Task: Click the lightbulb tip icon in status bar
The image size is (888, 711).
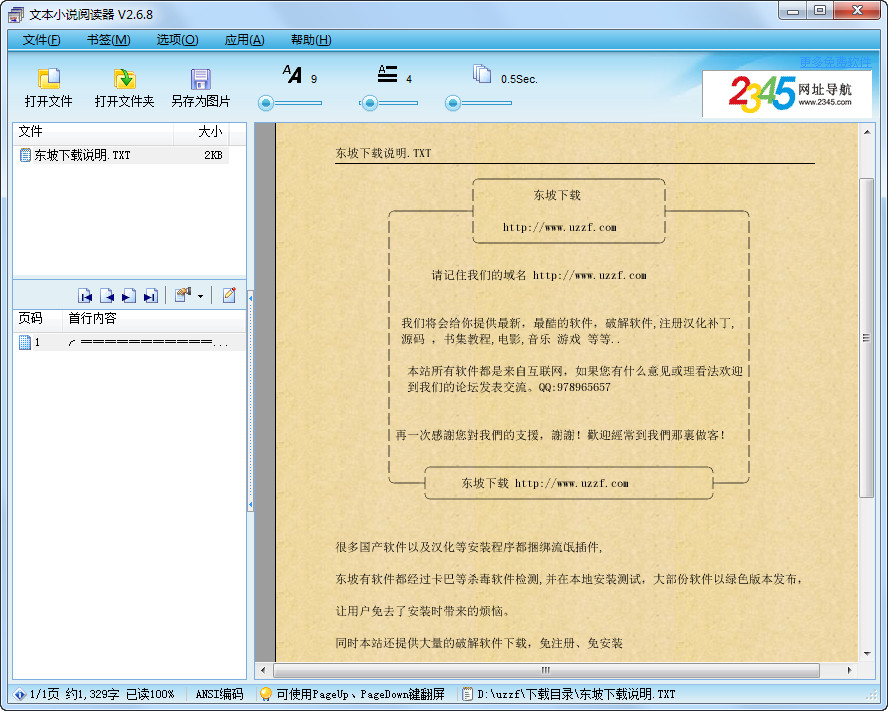Action: [266, 694]
